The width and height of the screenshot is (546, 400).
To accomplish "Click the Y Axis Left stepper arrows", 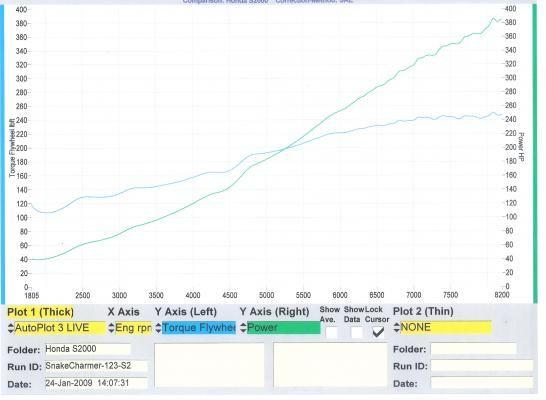I will click(158, 328).
